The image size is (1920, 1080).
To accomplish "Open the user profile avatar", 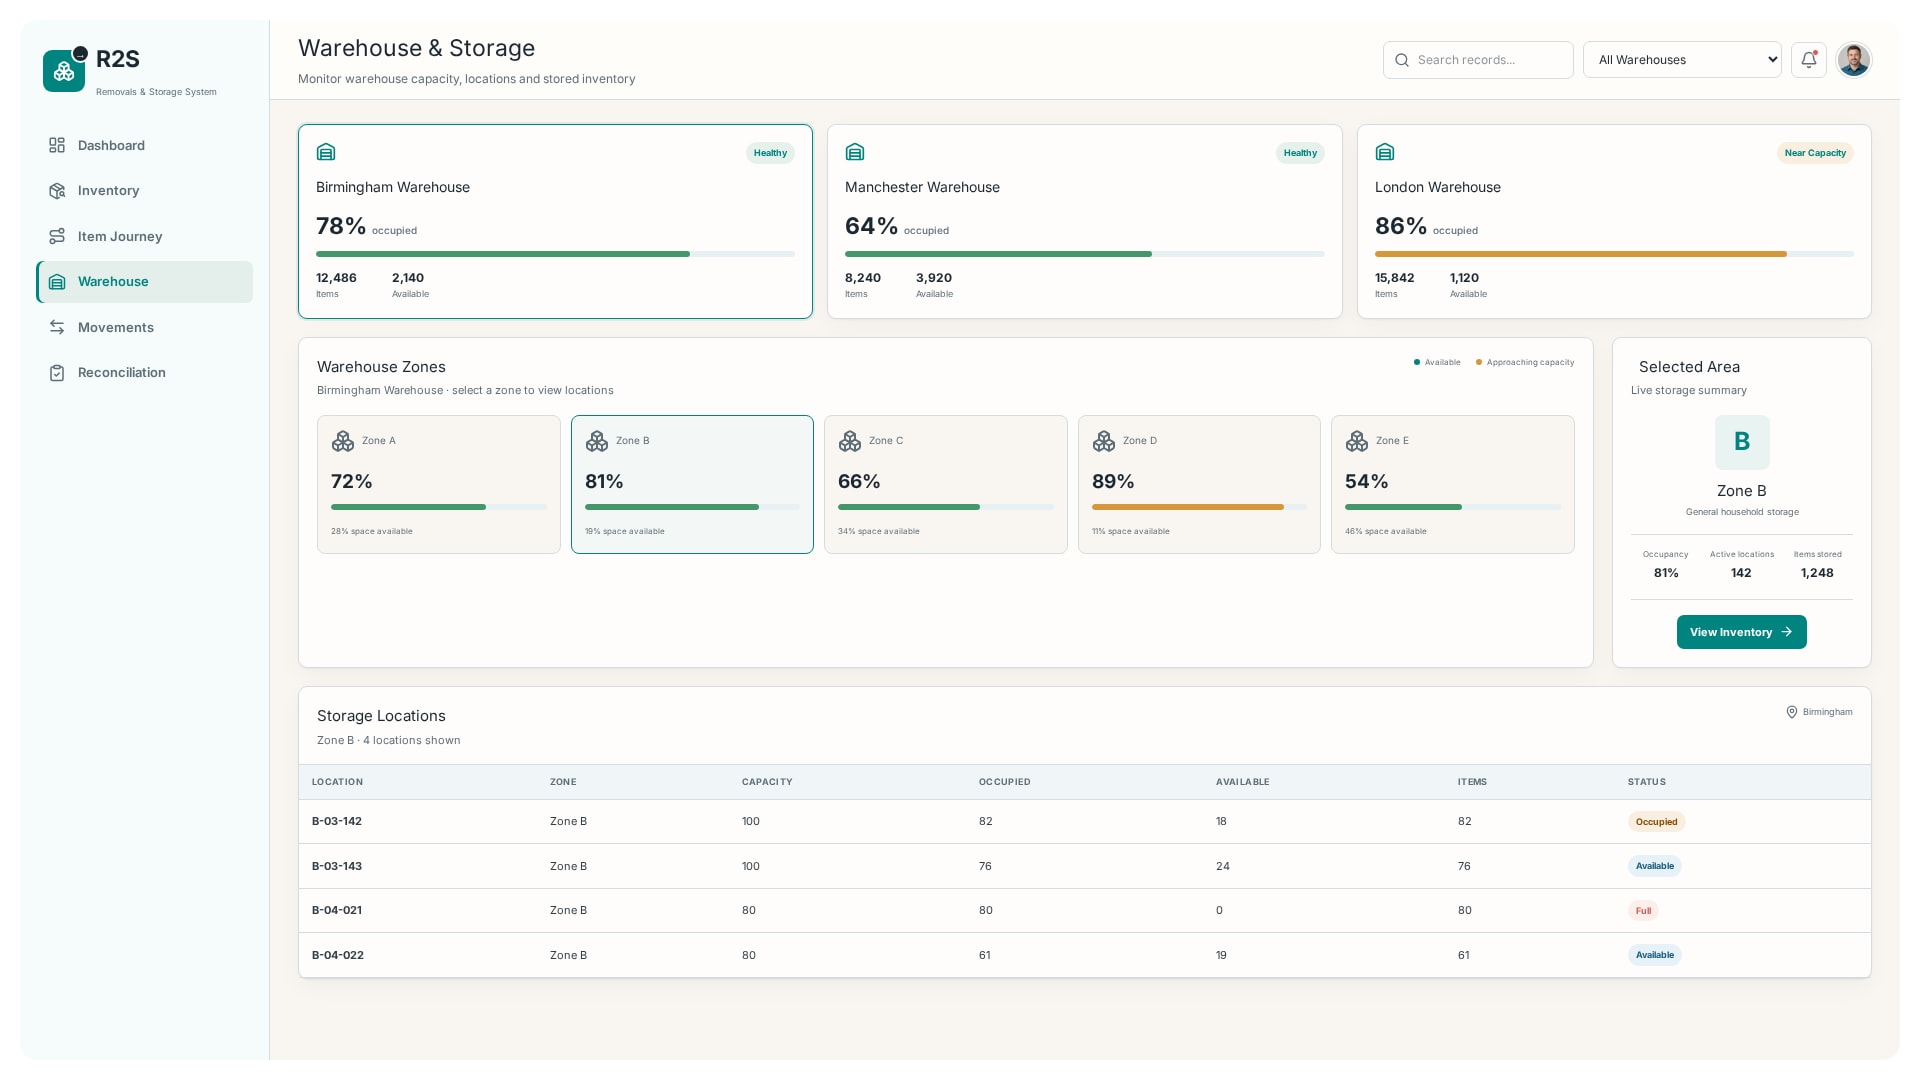I will 1854,60.
